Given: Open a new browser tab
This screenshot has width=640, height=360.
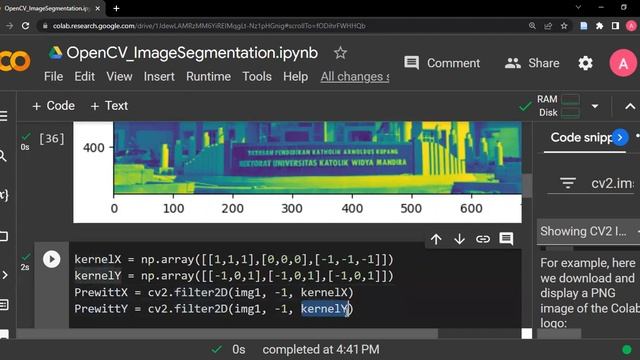Looking at the screenshot, I should (116, 8).
